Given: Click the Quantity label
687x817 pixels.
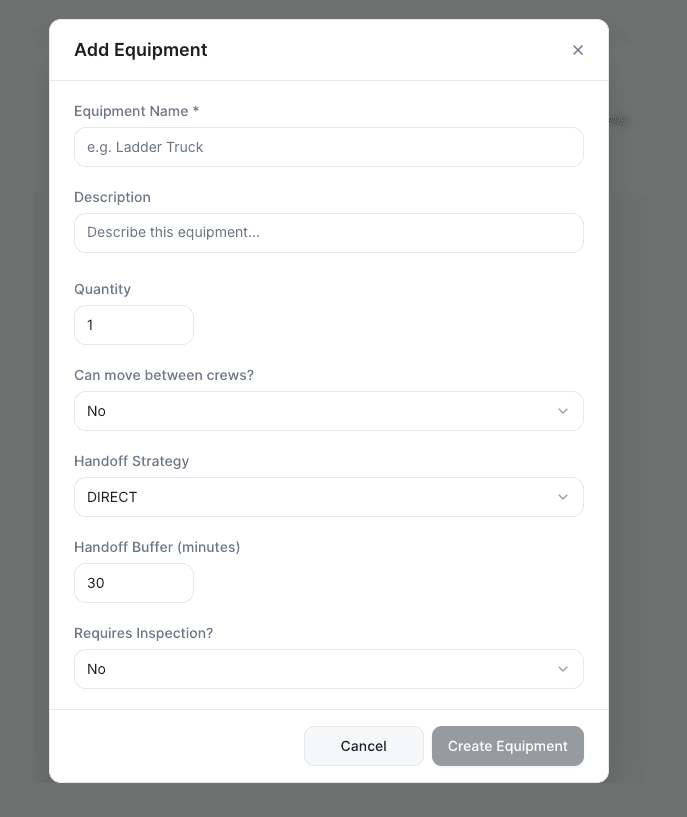Looking at the screenshot, I should 102,289.
